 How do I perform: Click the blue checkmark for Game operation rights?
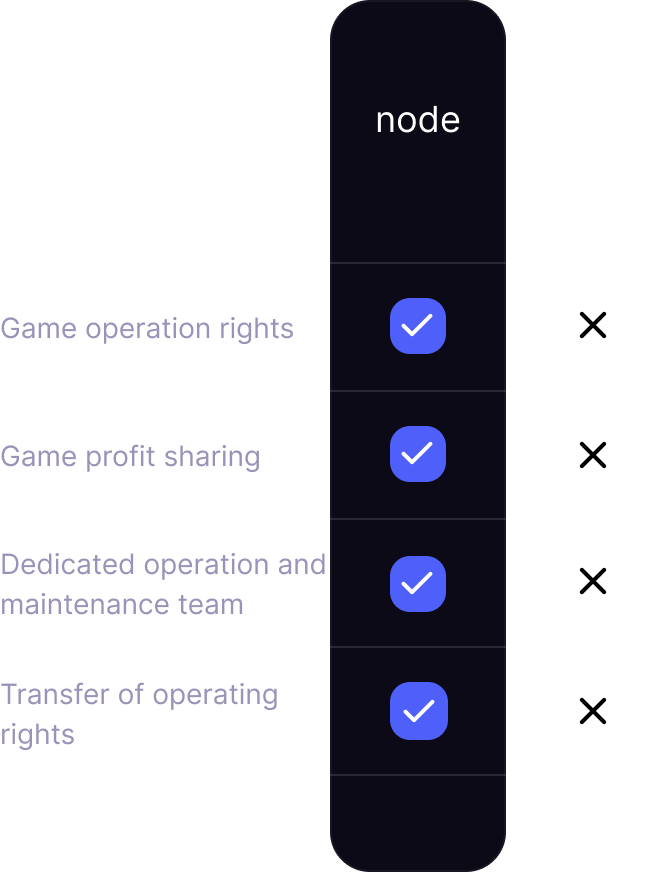pos(418,326)
